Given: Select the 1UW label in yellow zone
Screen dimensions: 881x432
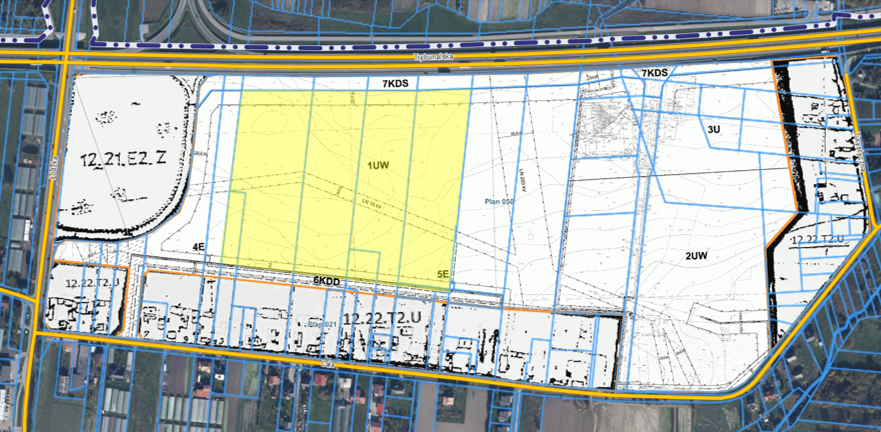Looking at the screenshot, I should pos(378,165).
